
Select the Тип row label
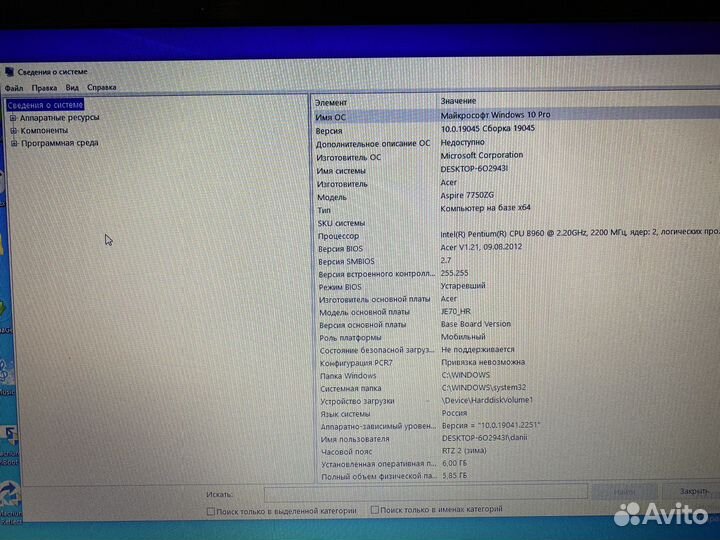click(324, 210)
